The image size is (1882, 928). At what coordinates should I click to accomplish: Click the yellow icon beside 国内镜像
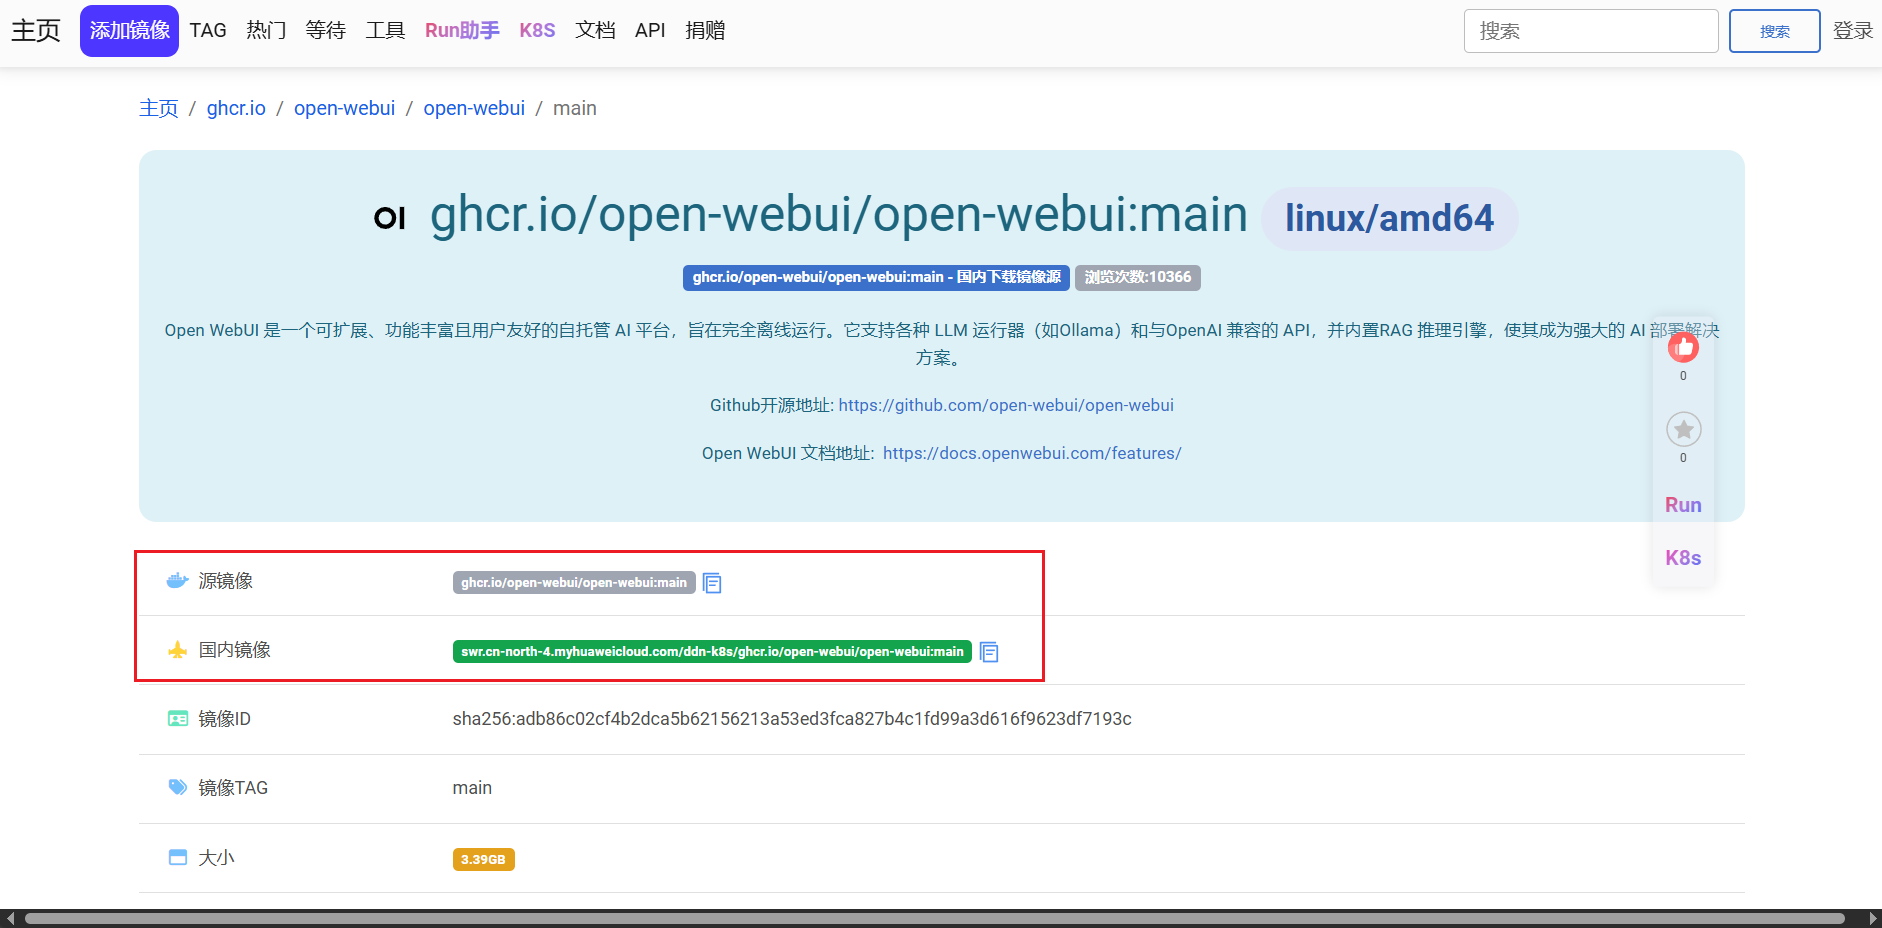point(178,650)
